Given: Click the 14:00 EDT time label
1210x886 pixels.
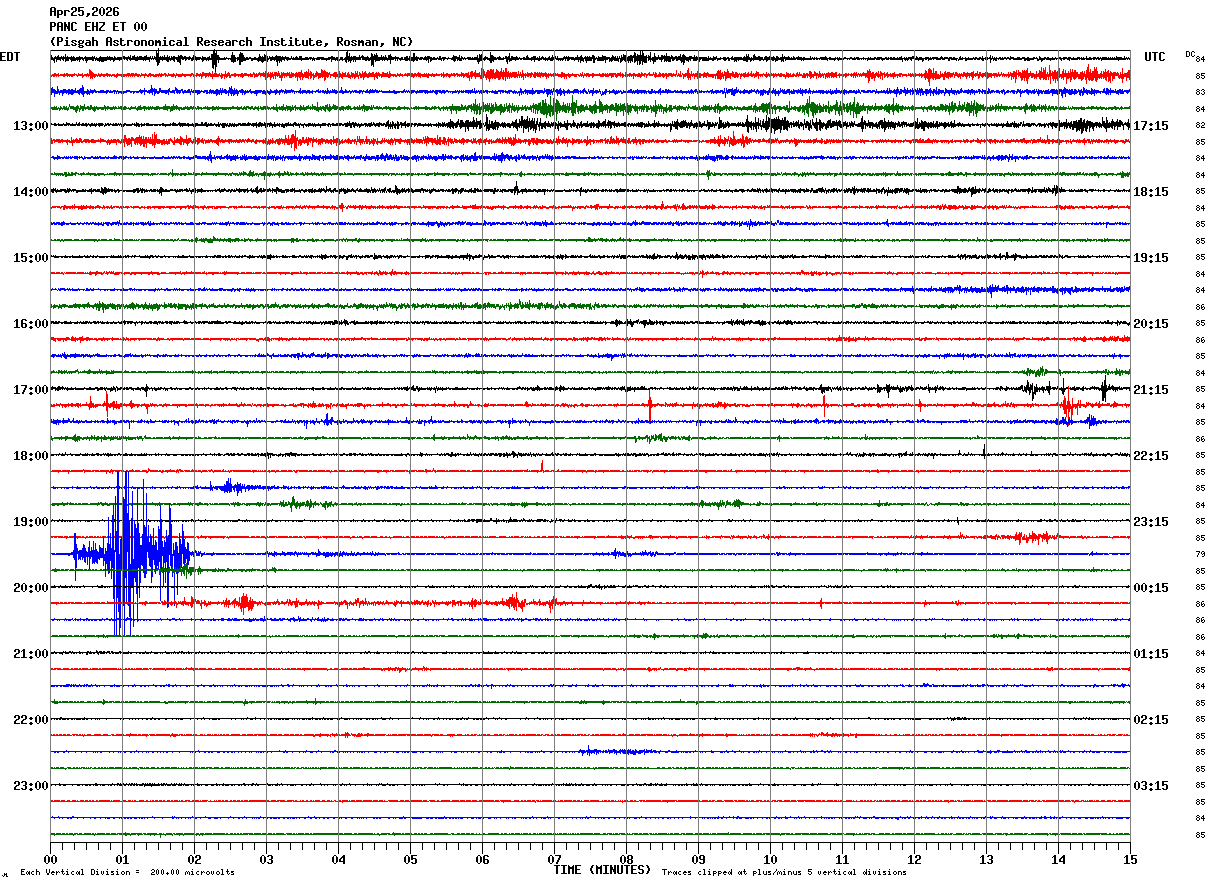Looking at the screenshot, I should 31,192.
